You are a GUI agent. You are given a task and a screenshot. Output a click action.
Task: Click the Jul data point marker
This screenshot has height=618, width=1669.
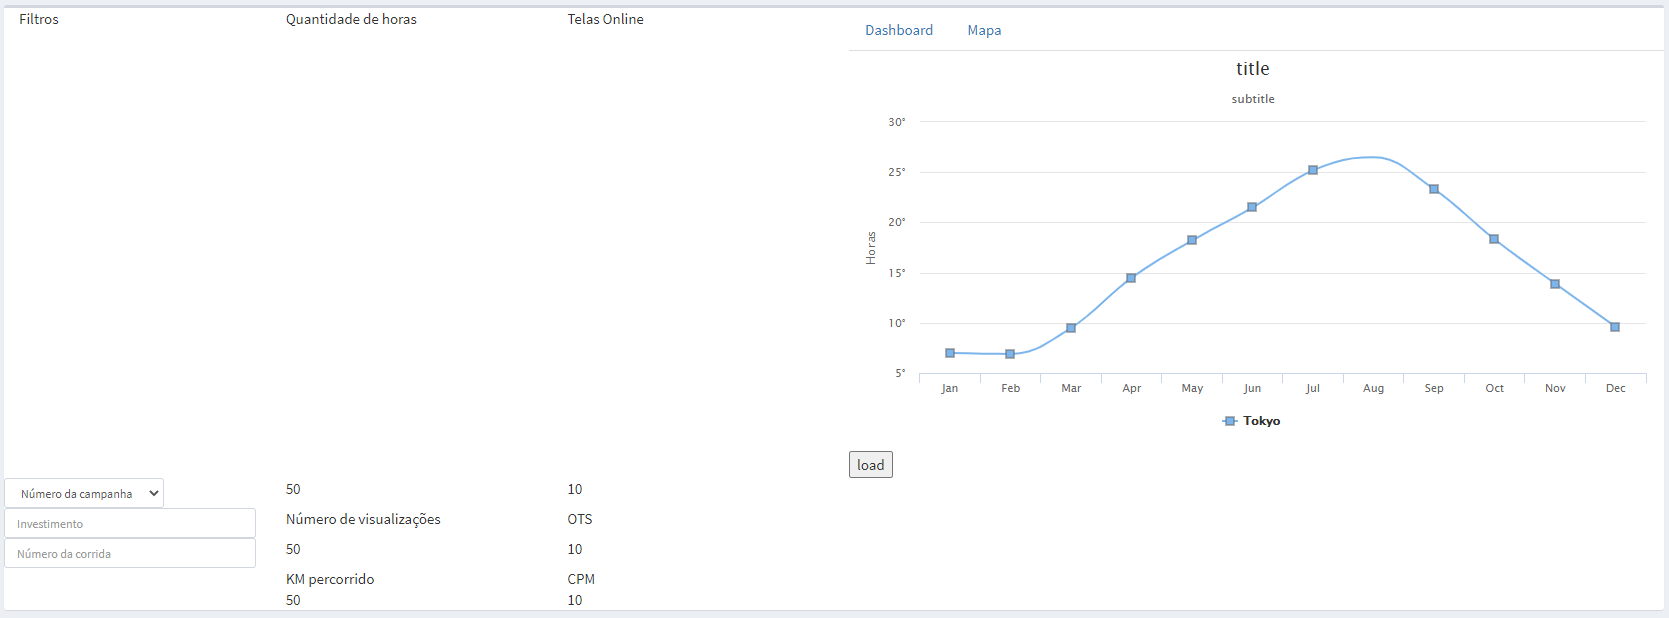click(x=1313, y=170)
